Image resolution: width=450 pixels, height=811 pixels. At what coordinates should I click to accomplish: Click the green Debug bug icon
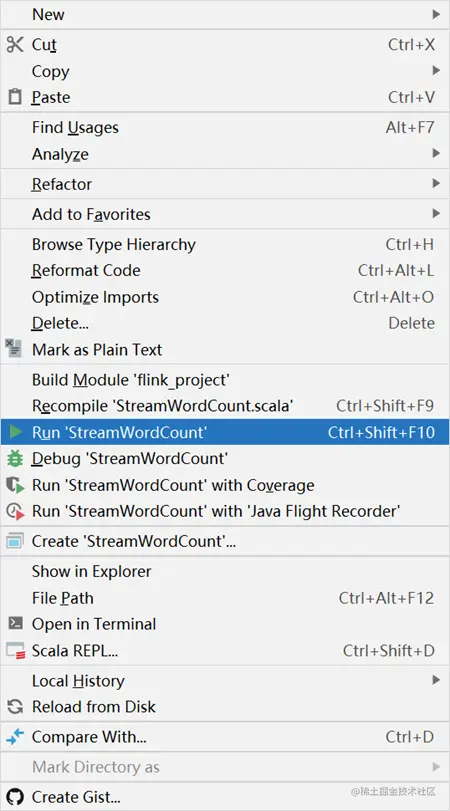(x=14, y=458)
